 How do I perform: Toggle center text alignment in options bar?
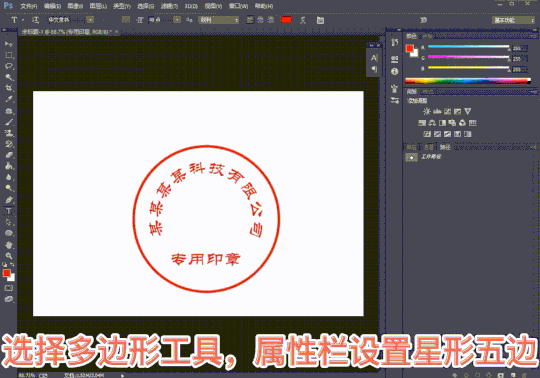260,20
